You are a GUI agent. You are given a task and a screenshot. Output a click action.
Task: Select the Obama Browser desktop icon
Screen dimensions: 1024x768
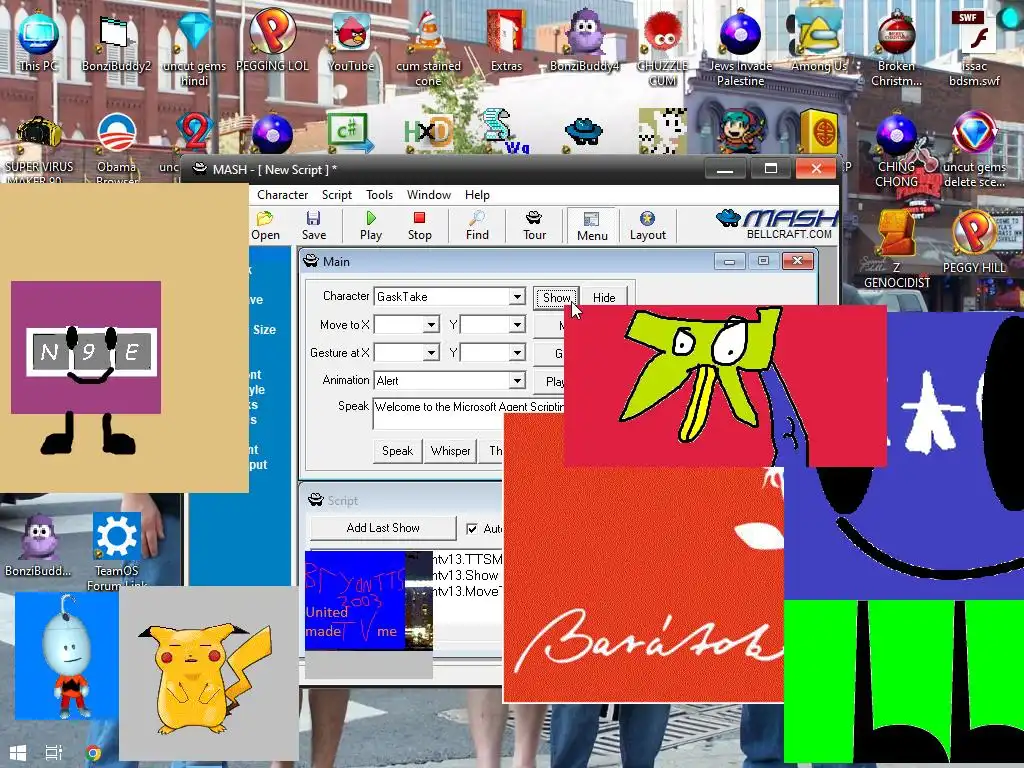(116, 149)
